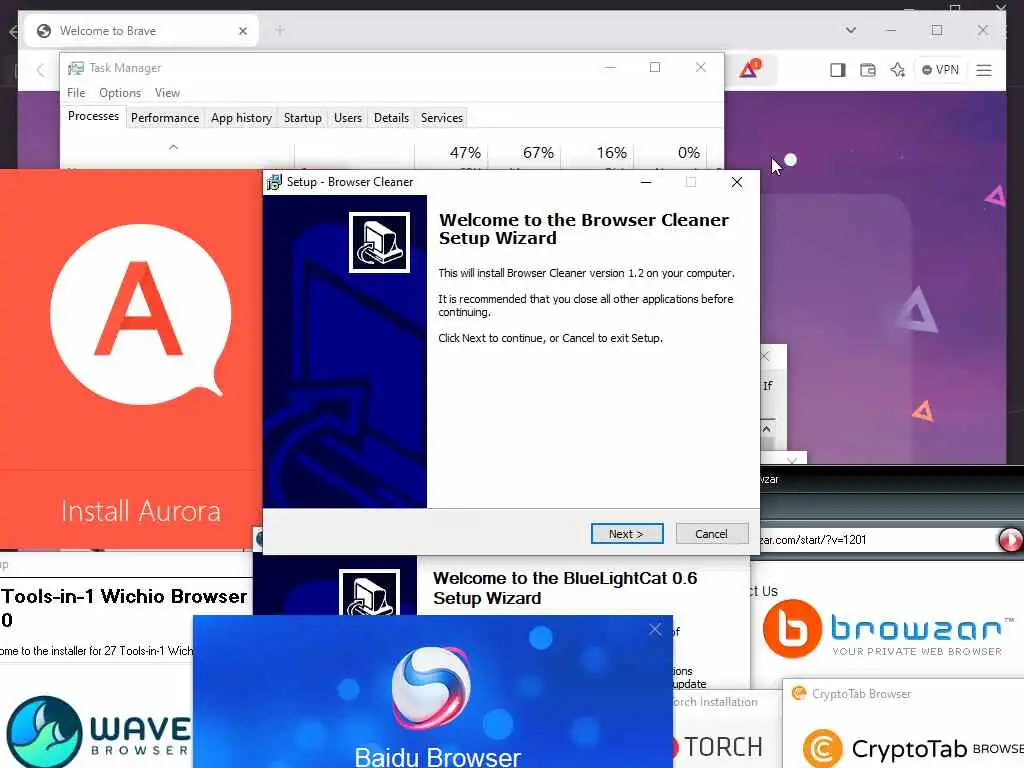Click the up arrow in hidden dialog
Viewport: 1024px width, 768px height.
click(767, 429)
